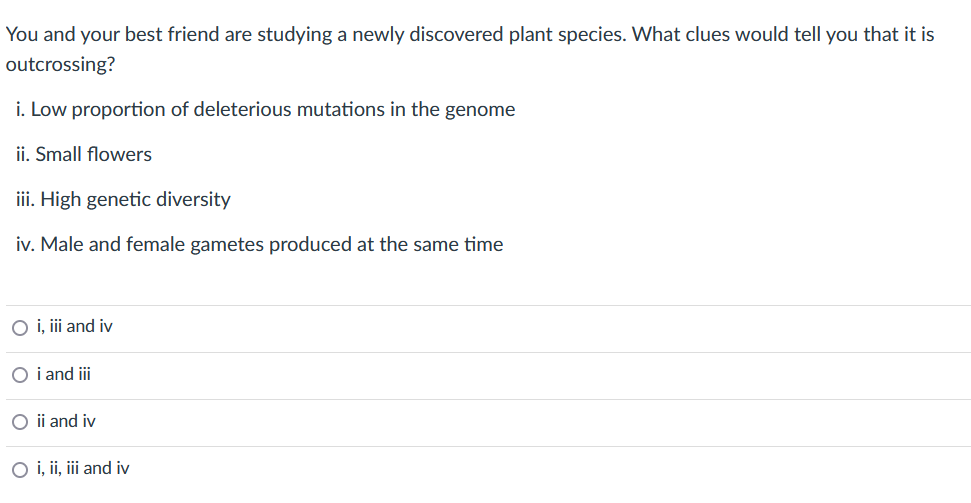Click the "iii. High genetic diversity" statement

124,200
